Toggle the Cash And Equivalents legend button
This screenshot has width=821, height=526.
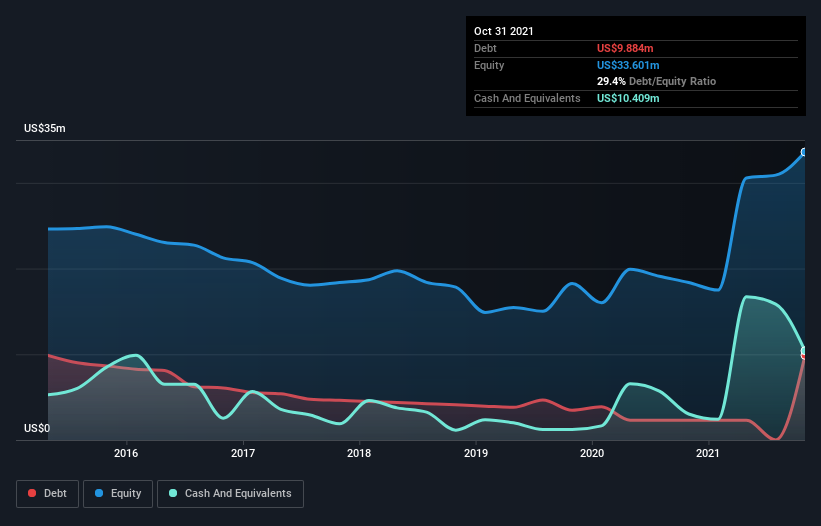tap(230, 494)
